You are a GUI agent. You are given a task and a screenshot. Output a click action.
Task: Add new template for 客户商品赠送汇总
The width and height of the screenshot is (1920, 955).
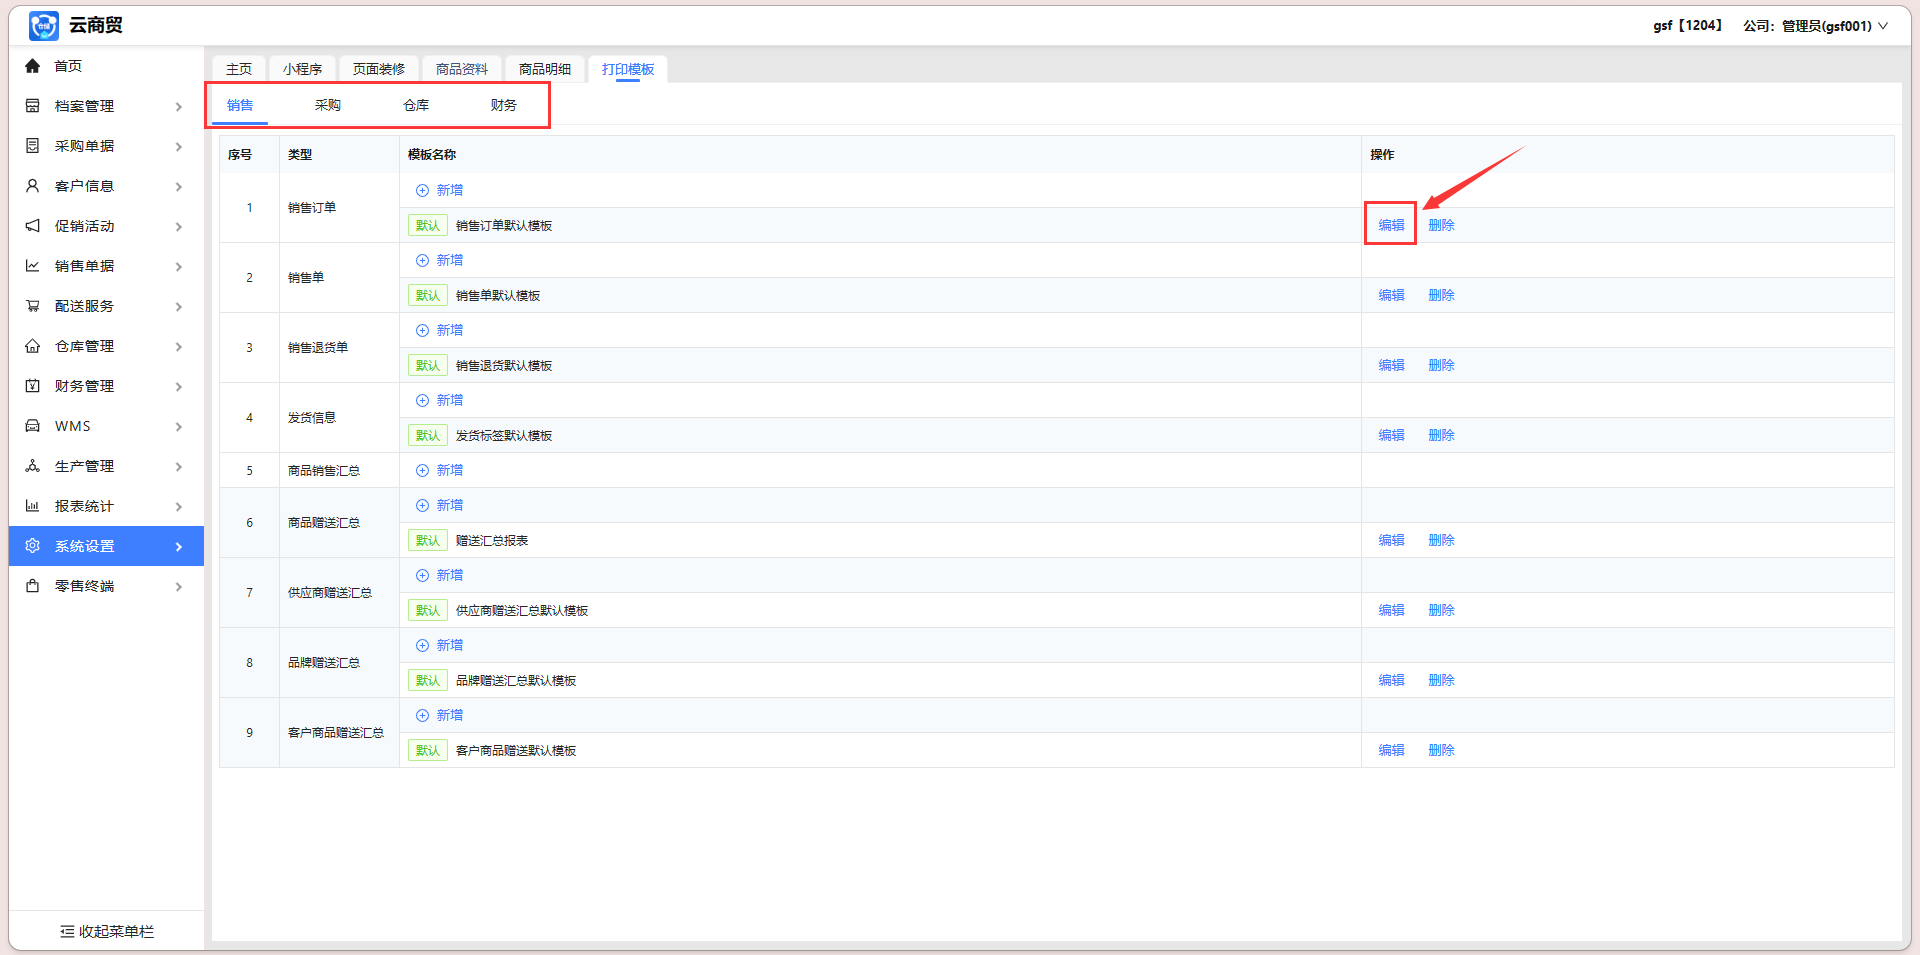[440, 715]
